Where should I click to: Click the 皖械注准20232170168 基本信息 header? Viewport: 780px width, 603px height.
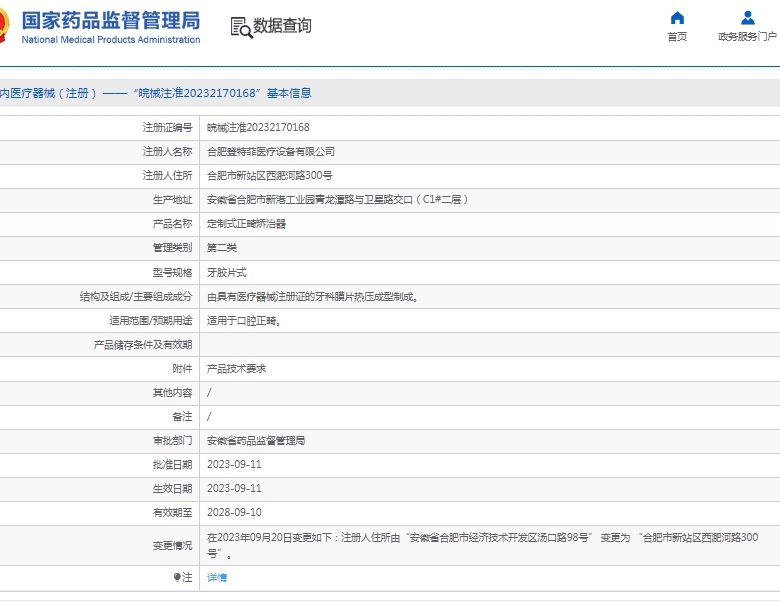(222, 93)
